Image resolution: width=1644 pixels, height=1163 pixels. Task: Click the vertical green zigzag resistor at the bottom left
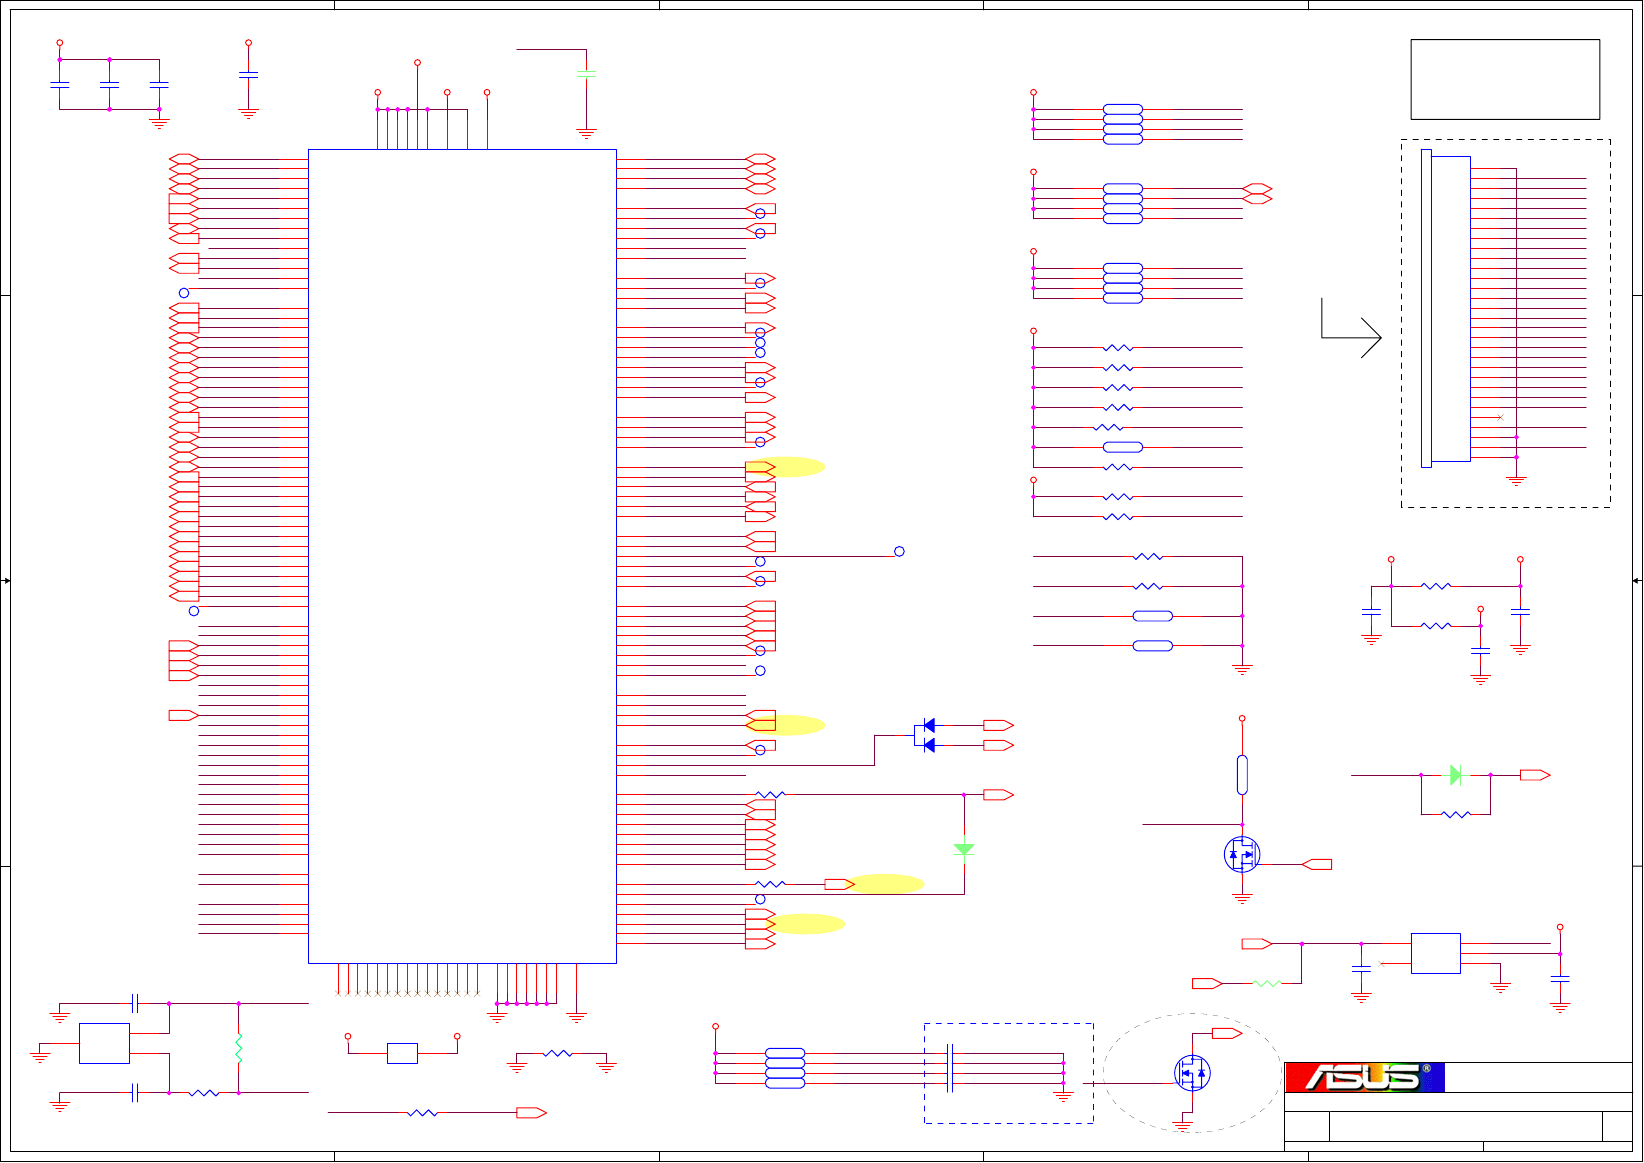coord(239,1048)
